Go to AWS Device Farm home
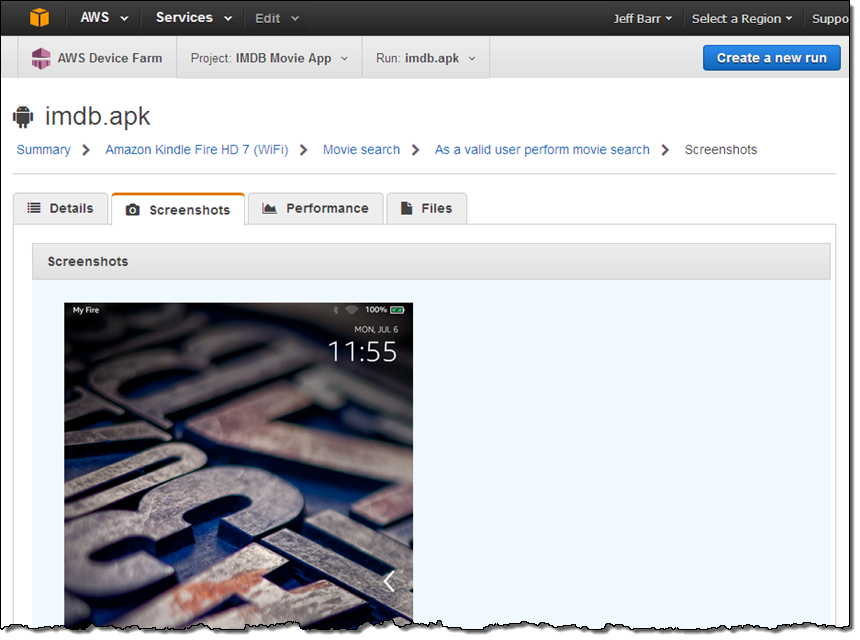860x640 pixels. pyautogui.click(x=97, y=58)
